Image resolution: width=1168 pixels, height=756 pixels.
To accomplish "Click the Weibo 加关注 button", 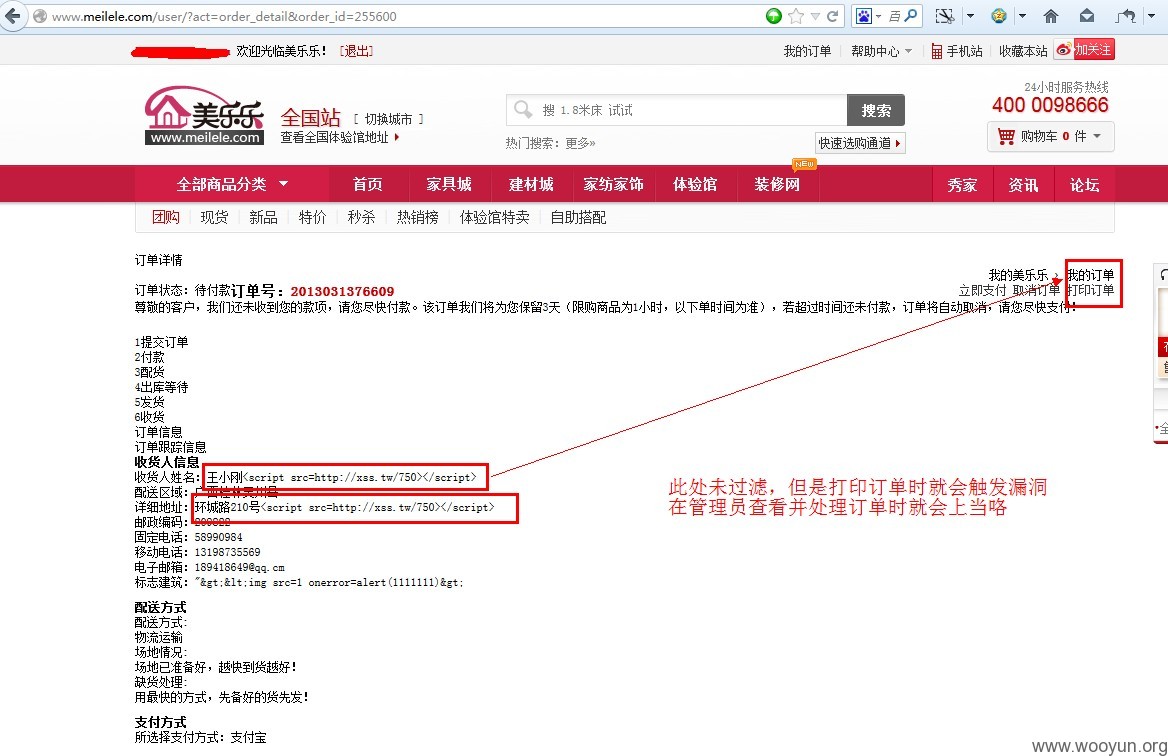I will click(x=1085, y=49).
